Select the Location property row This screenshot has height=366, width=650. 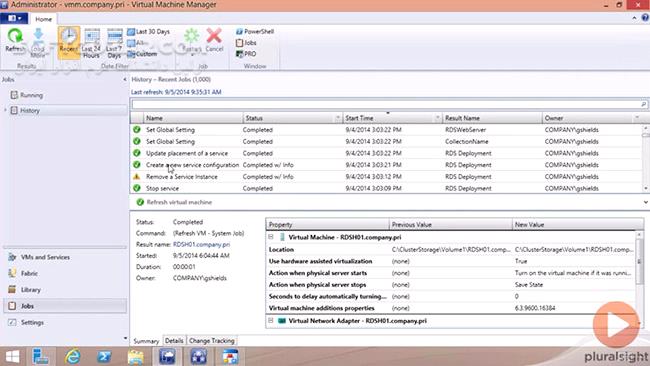451,250
